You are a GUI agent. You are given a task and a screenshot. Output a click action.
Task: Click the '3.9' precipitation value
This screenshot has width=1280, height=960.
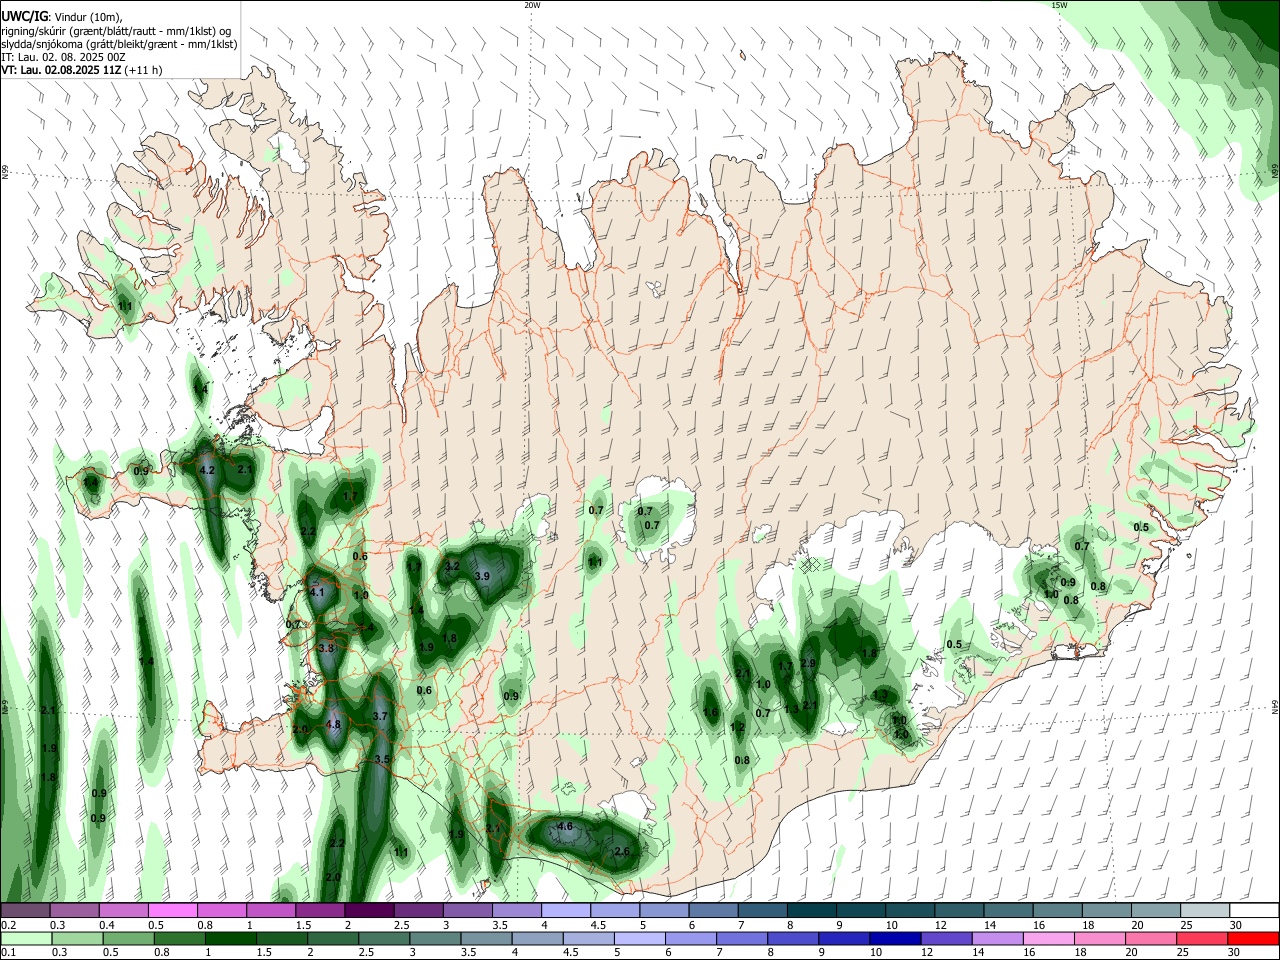click(x=482, y=577)
